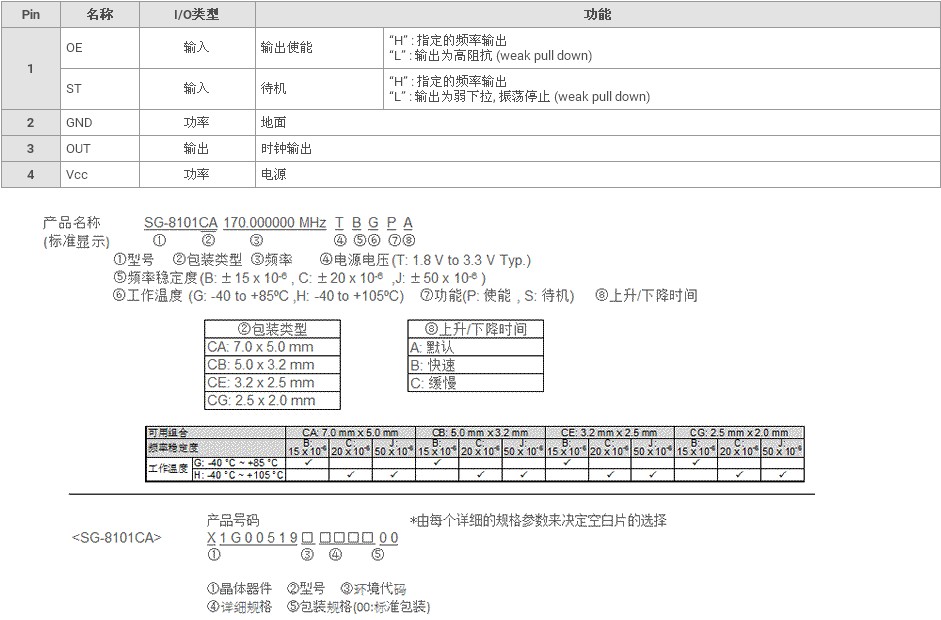
Task: Click the "⑤频率稳定度" legend line
Action: [x=299, y=278]
